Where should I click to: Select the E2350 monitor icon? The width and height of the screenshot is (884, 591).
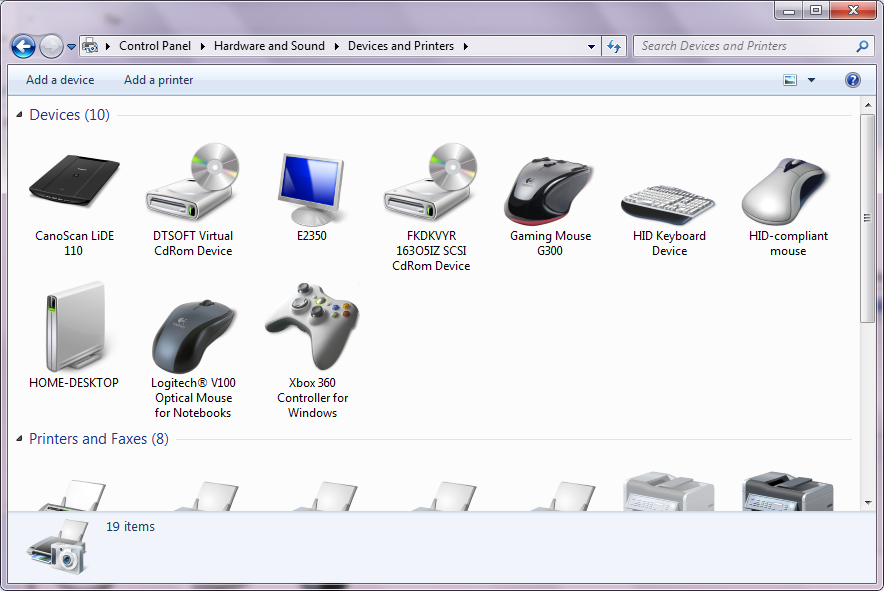tap(312, 189)
